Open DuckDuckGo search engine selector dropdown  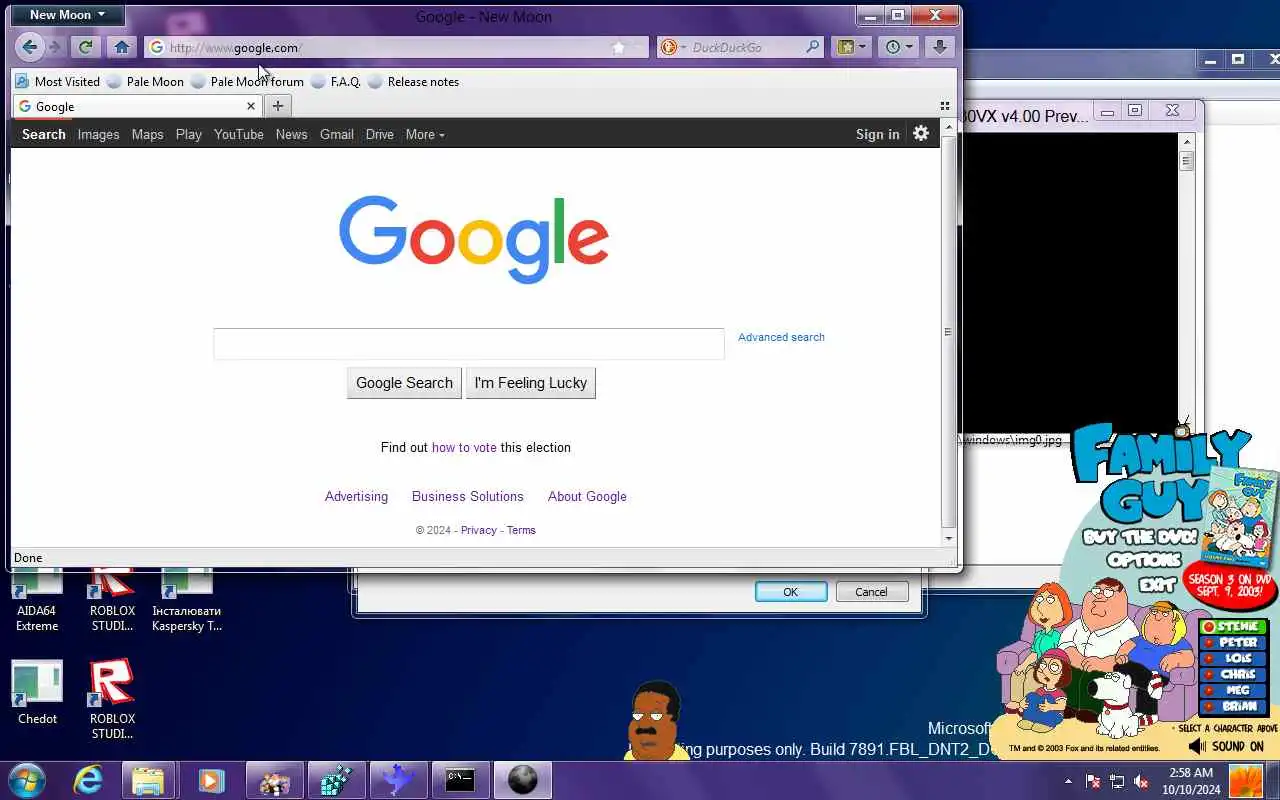672,47
